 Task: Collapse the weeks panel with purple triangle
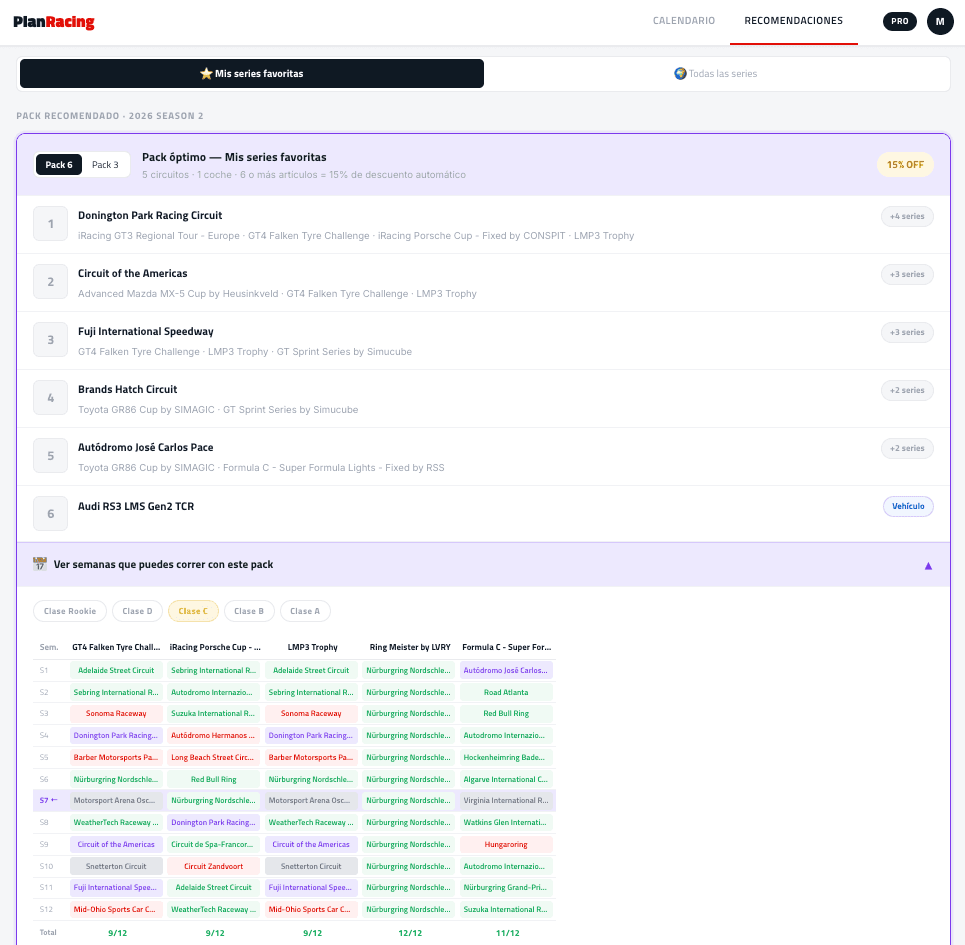[x=928, y=566]
